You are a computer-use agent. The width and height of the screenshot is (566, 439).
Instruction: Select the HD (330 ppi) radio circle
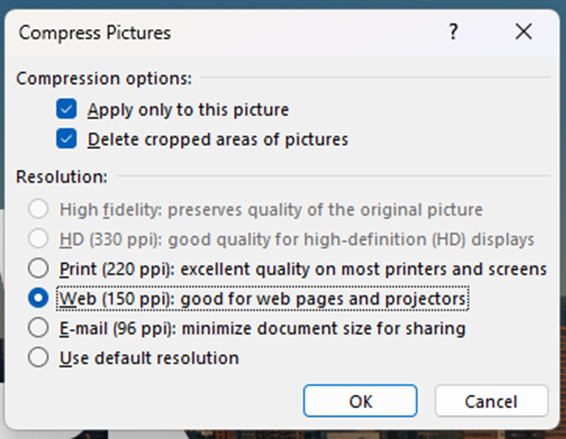[x=38, y=239]
